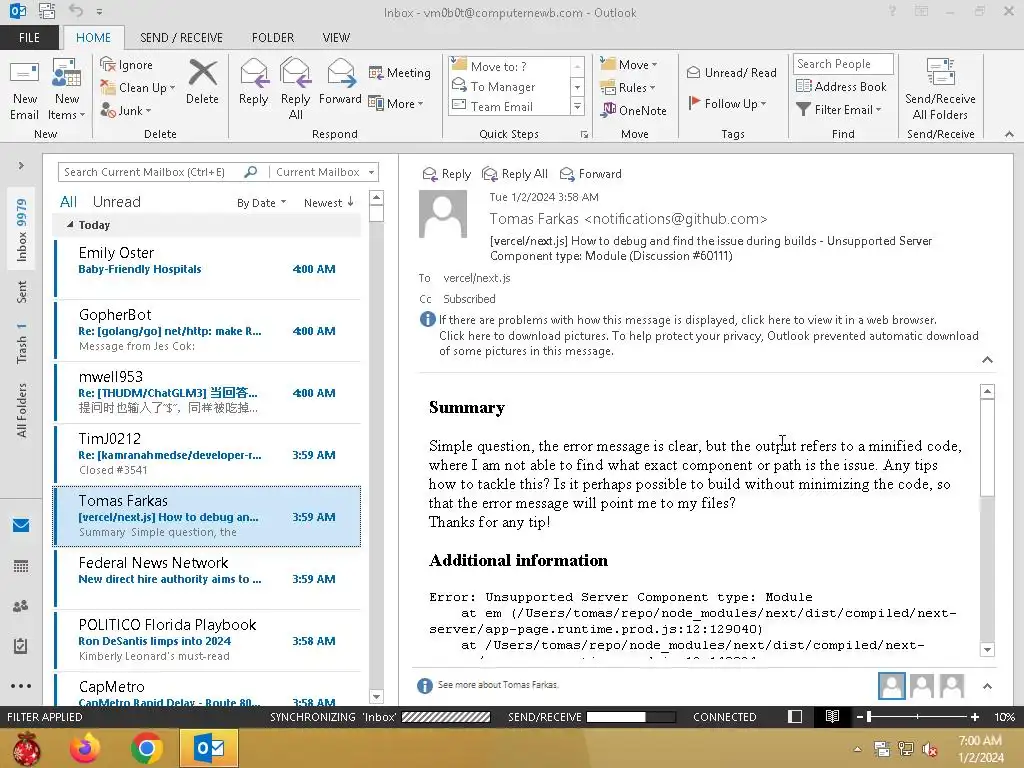This screenshot has width=1024, height=768.
Task: Switch to the VIEW tab
Action: (336, 37)
